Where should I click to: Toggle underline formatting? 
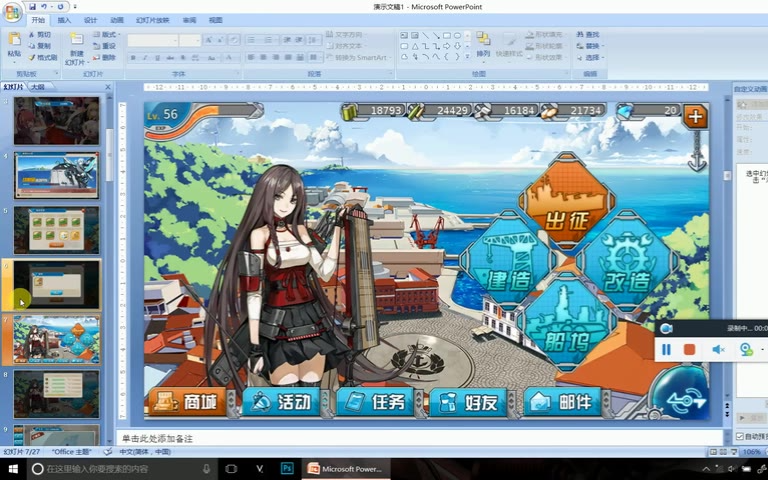point(157,58)
